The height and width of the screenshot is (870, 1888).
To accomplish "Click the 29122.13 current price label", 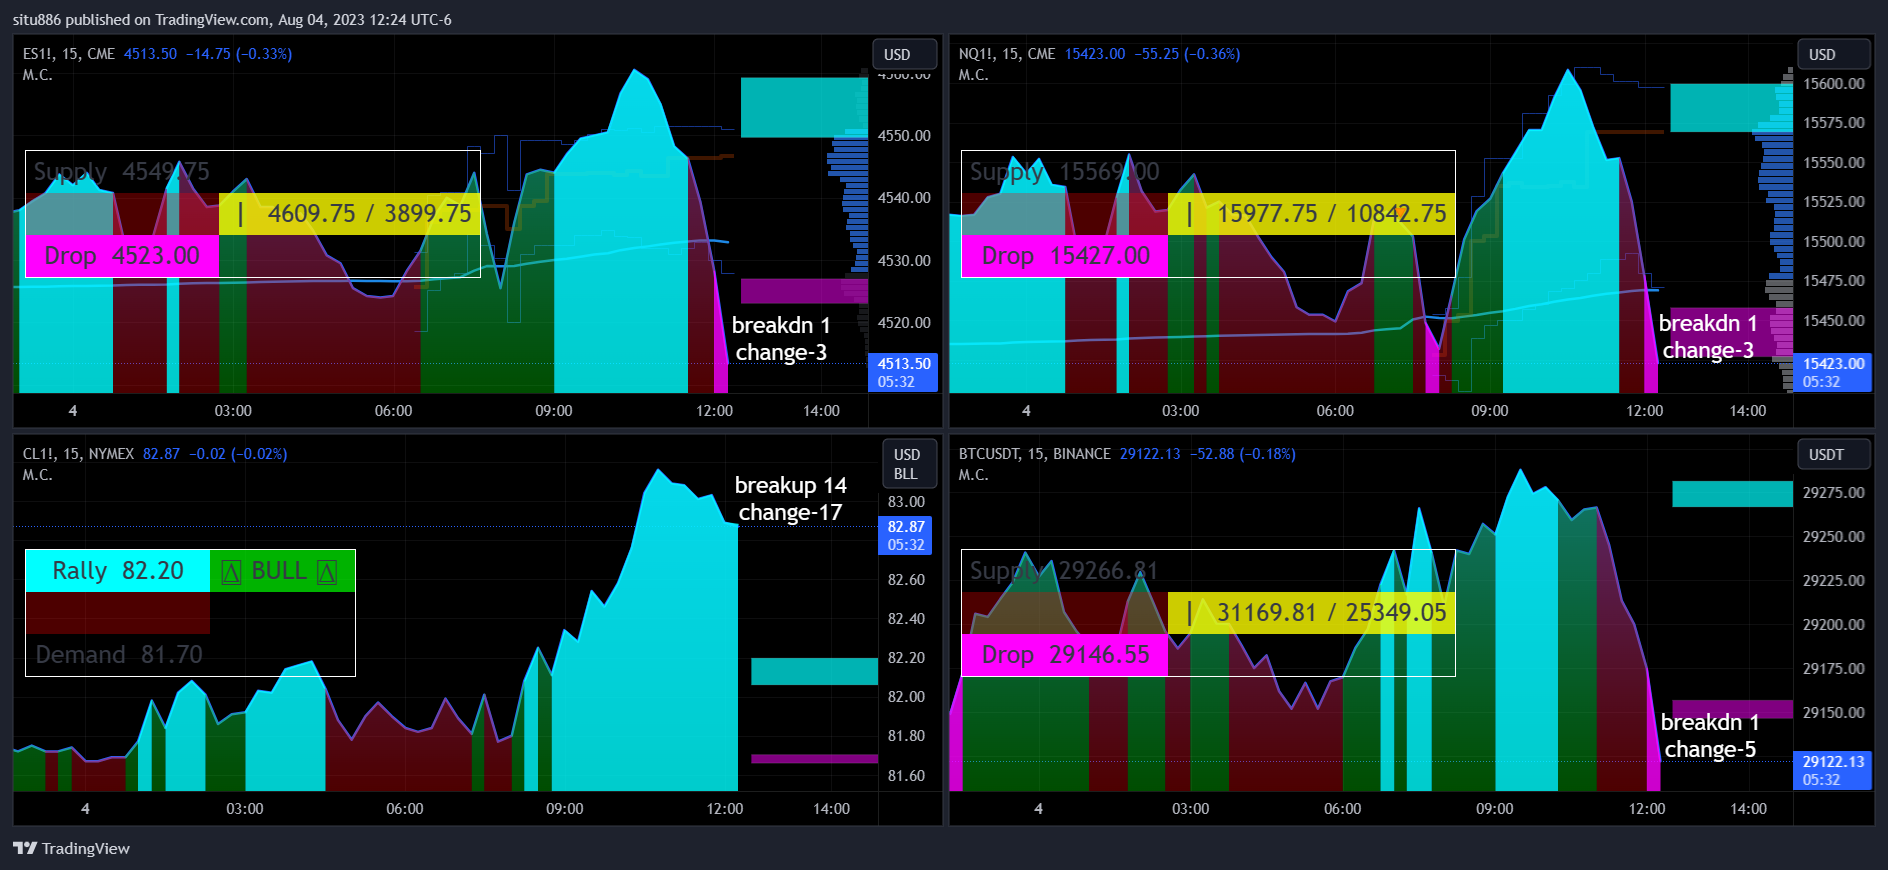I will (1832, 770).
